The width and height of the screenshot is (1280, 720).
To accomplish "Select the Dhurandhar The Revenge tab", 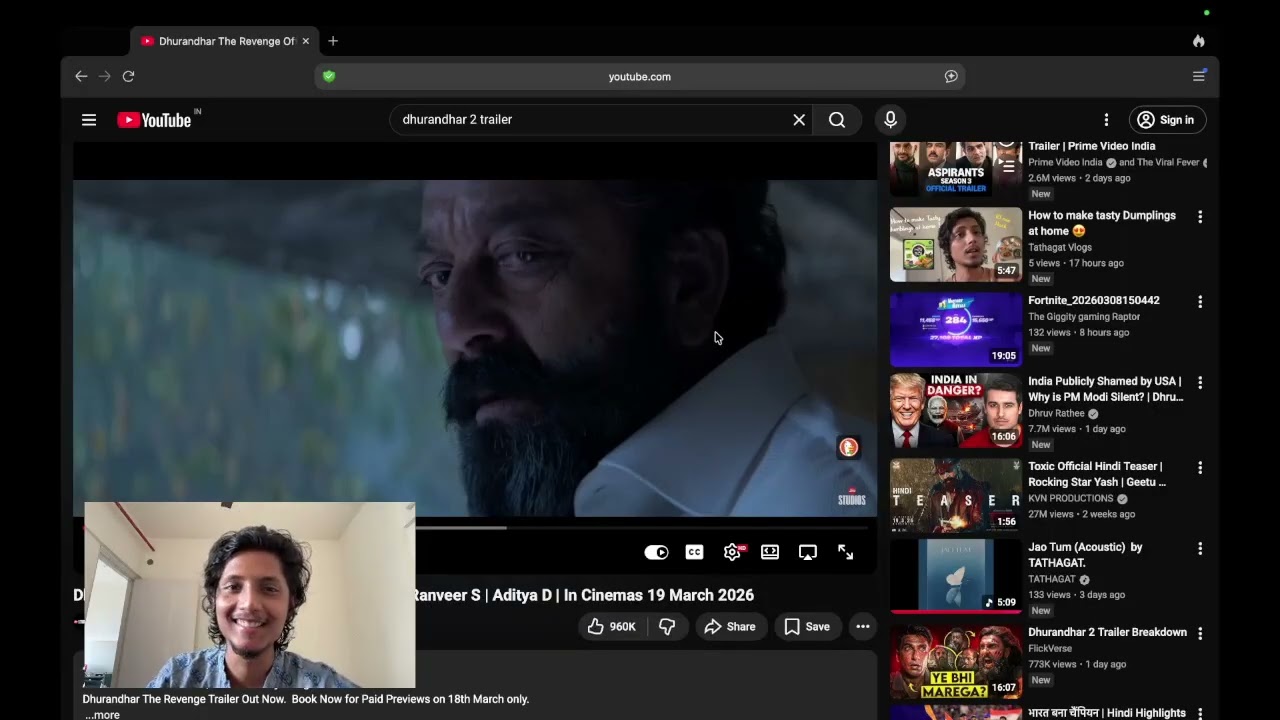I will tap(225, 41).
